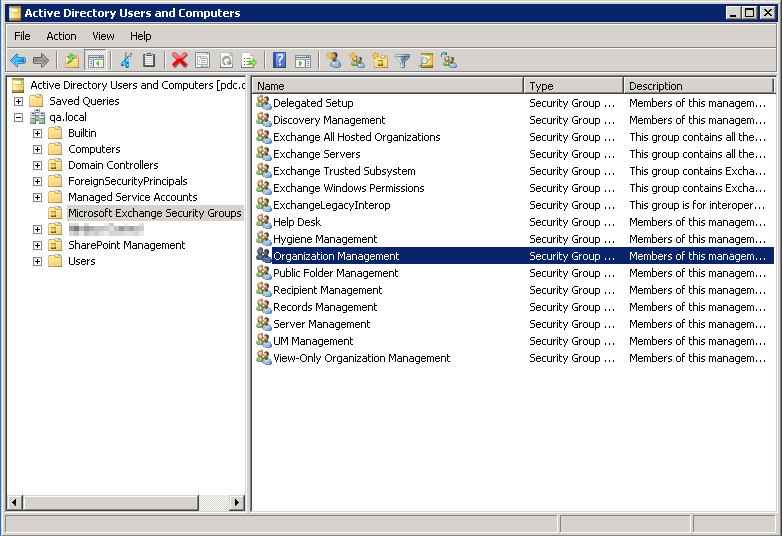This screenshot has height=536, width=782.
Task: Expand the Saved Queries node
Action: click(18, 101)
